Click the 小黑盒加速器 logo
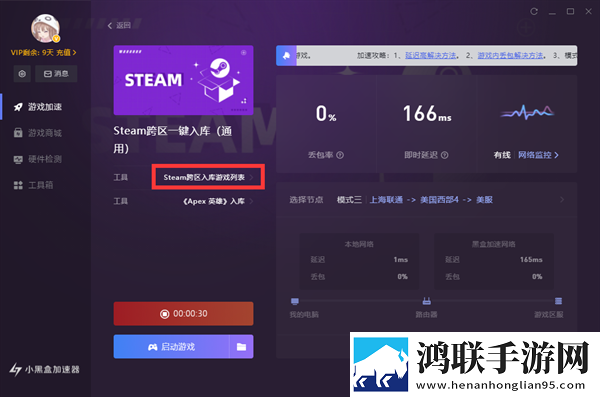Screen dimensions: 600x397 [44, 369]
